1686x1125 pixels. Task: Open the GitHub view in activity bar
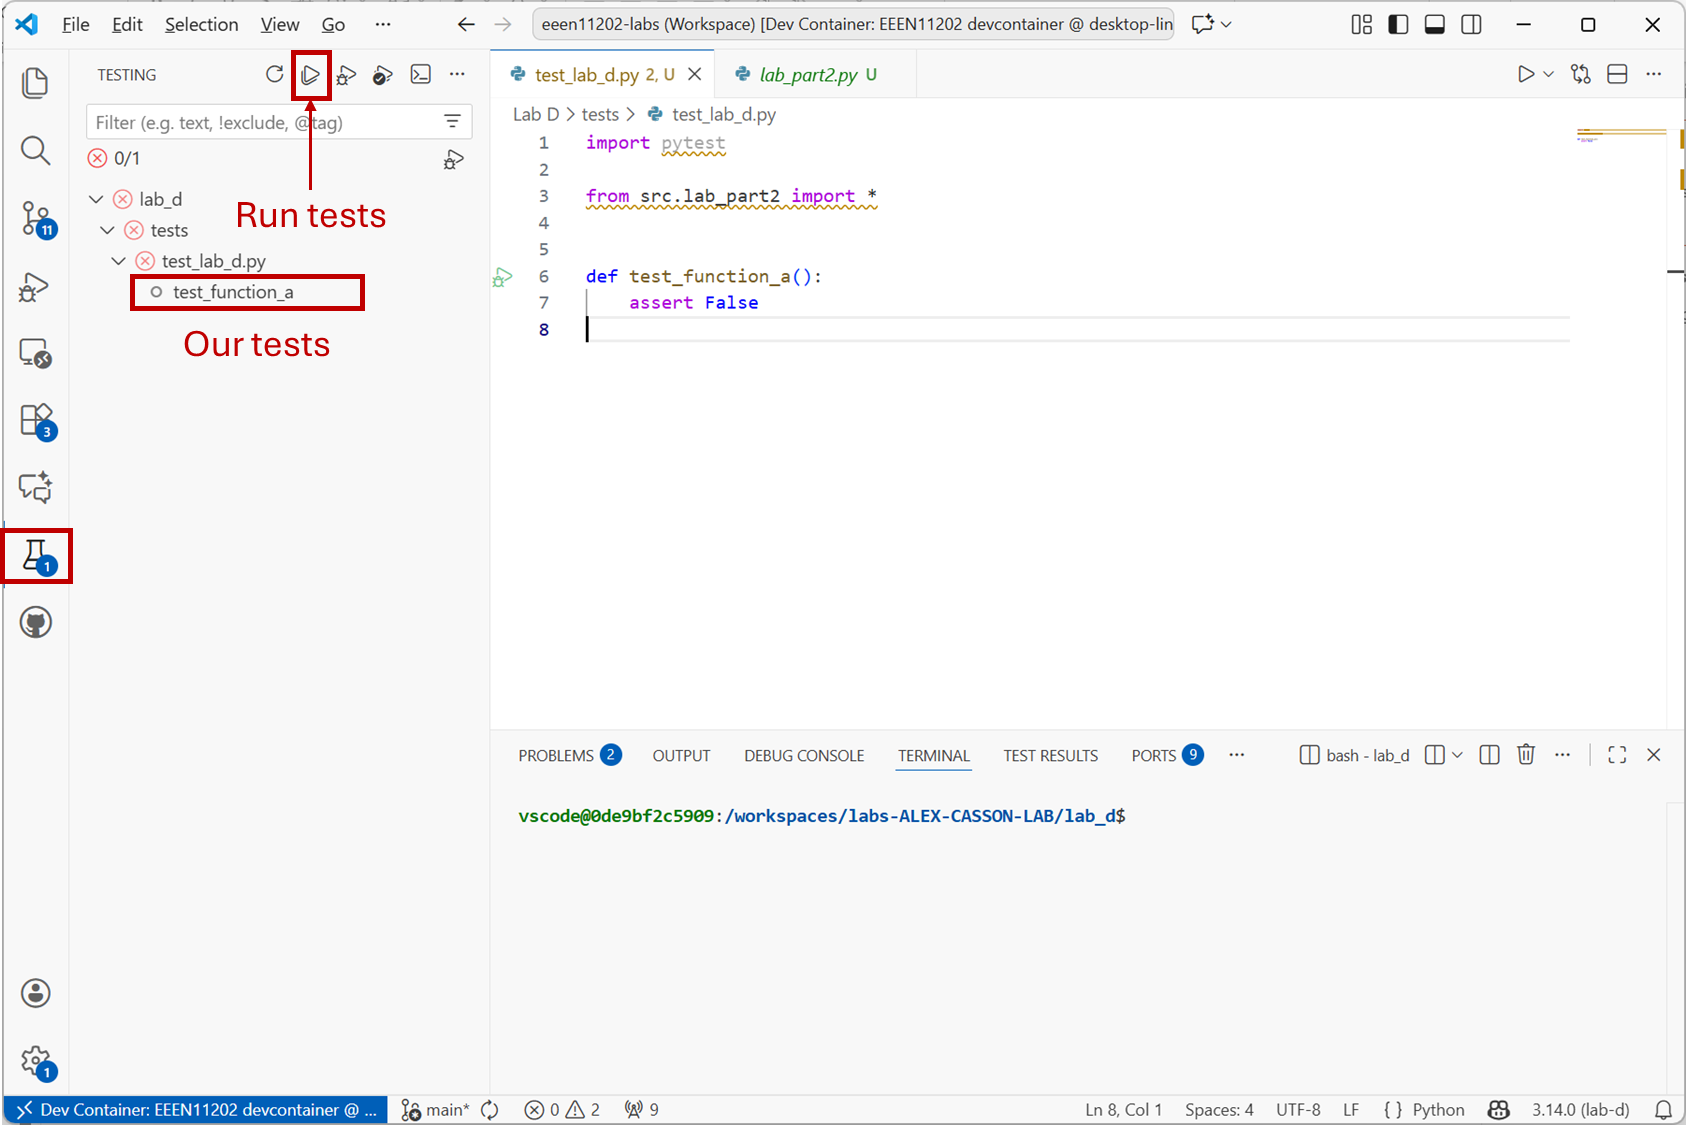coord(36,622)
